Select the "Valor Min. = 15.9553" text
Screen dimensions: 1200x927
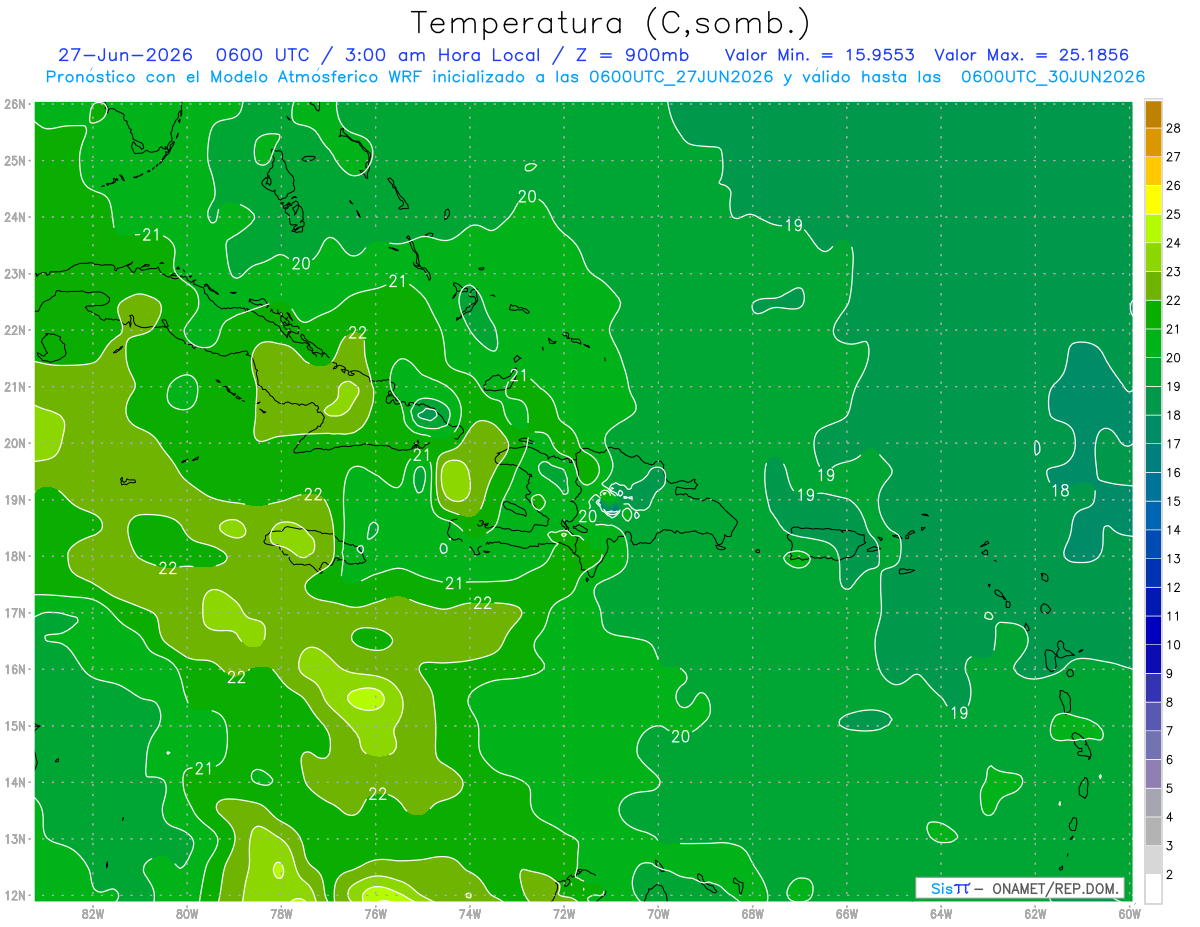(x=819, y=55)
